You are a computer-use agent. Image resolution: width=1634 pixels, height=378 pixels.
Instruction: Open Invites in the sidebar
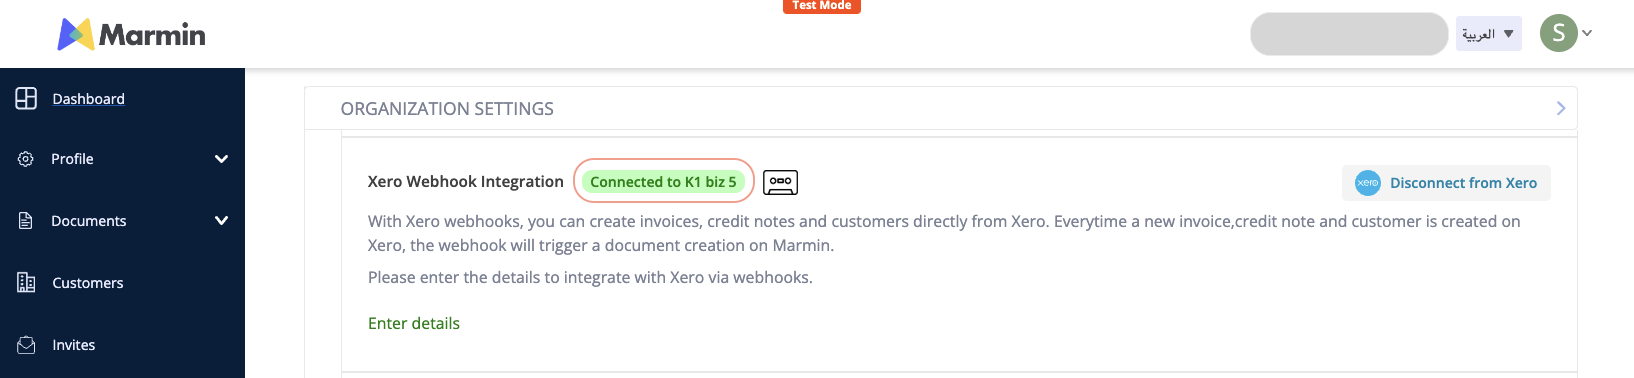click(74, 345)
